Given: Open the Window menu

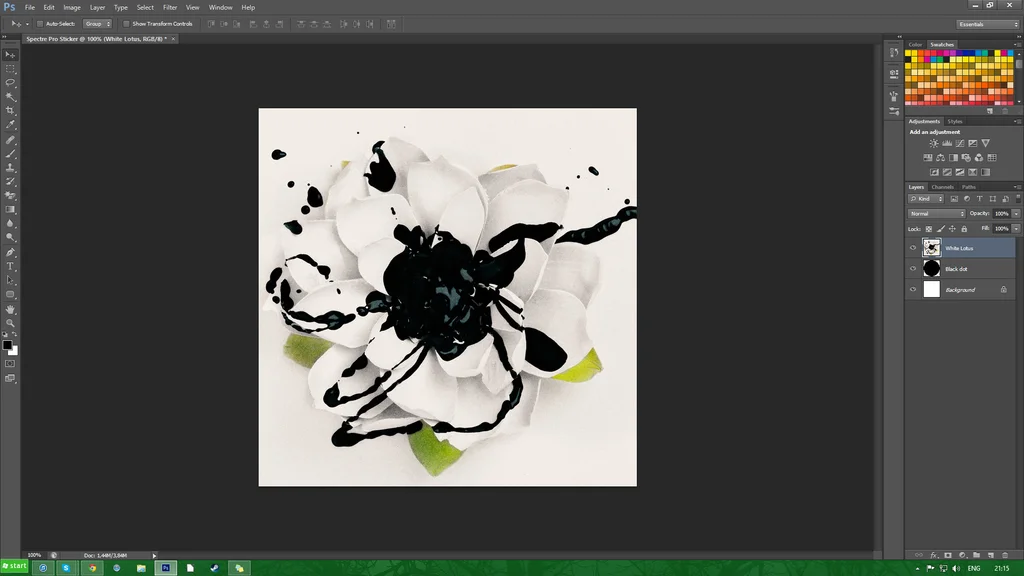Looking at the screenshot, I should click(220, 7).
